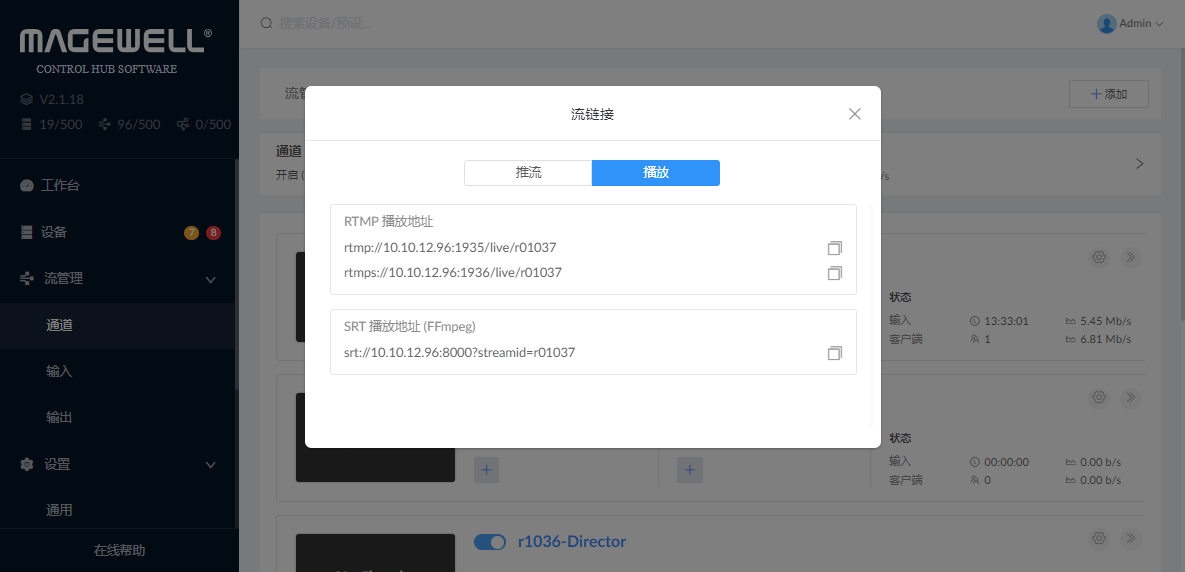
Task: Open the 在线帮助 link
Action: coord(119,550)
